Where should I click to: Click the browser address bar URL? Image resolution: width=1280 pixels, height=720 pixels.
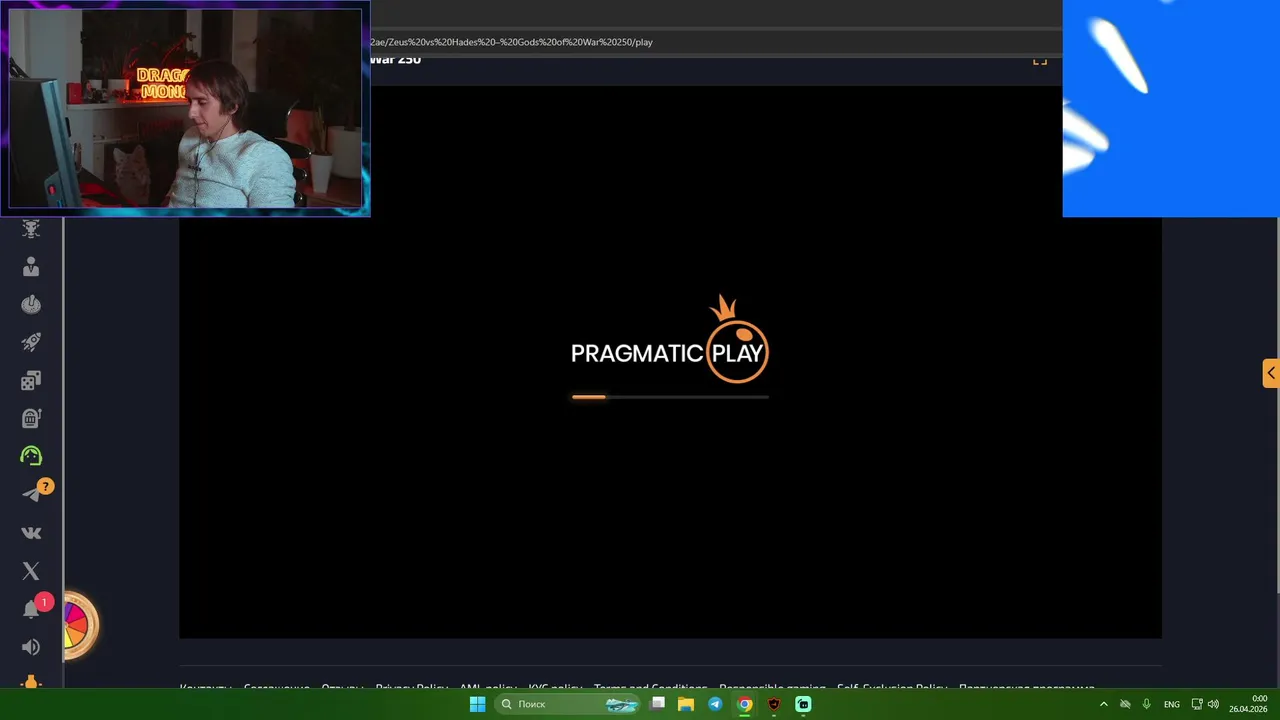[x=512, y=42]
